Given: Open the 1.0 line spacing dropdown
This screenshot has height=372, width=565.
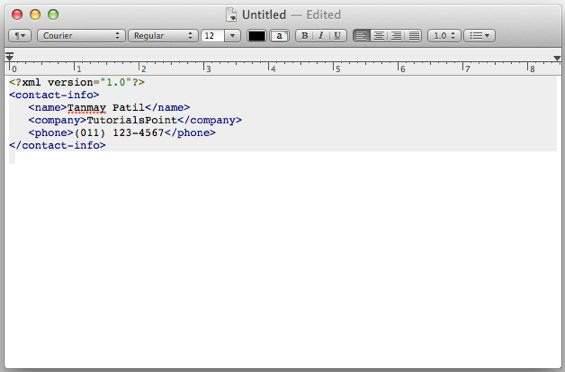Looking at the screenshot, I should click(x=444, y=36).
